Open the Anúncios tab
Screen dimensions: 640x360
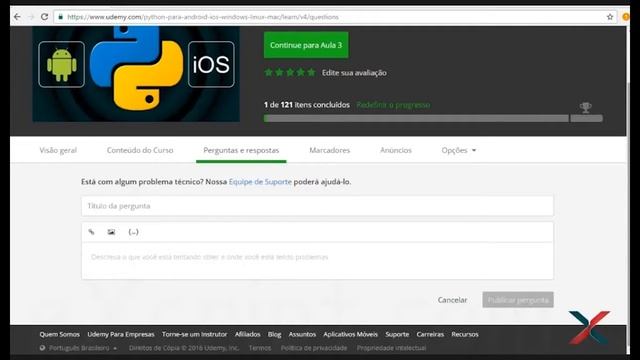click(396, 150)
